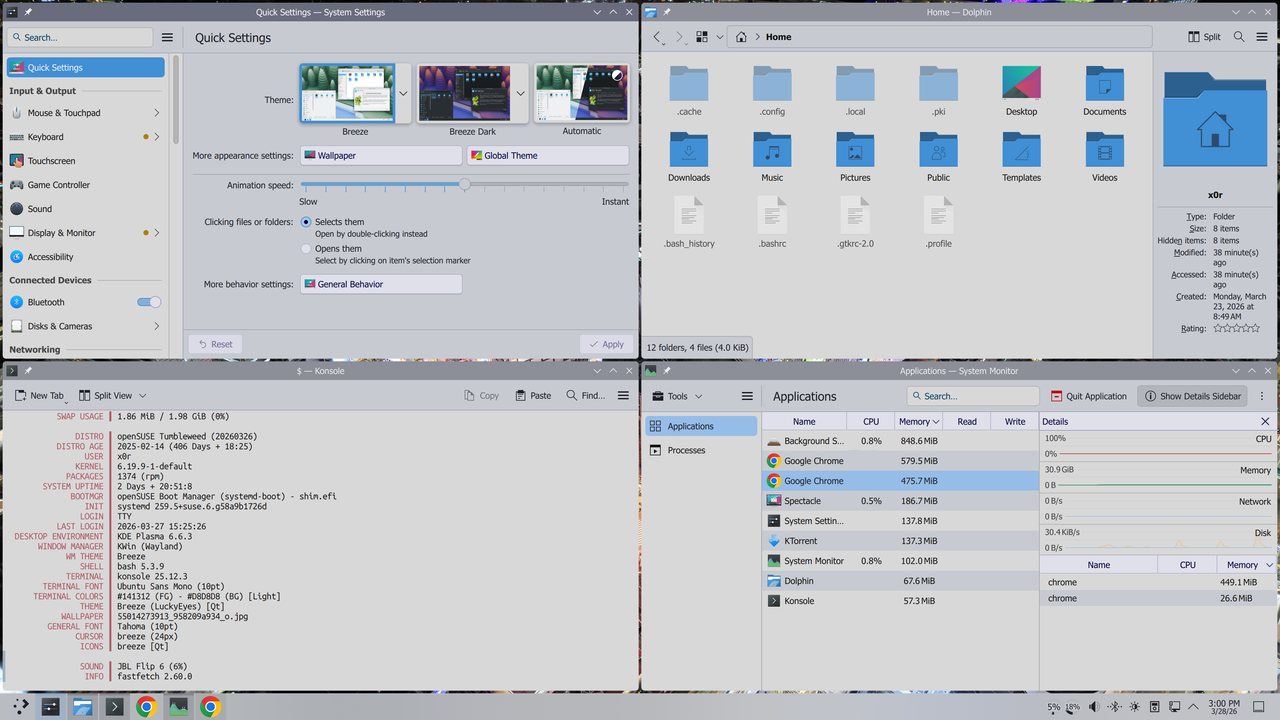Switch to the Applications page in System Monitor
The image size is (1280, 720).
tap(701, 426)
